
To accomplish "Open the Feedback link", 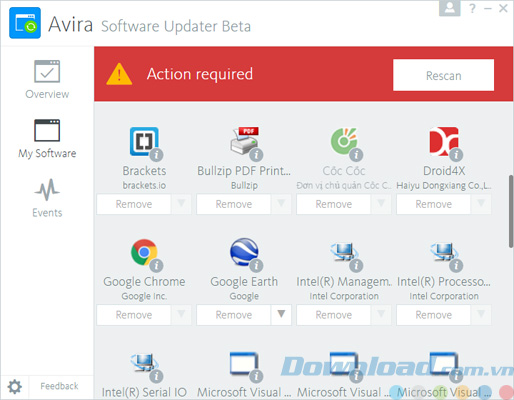I will click(x=59, y=386).
